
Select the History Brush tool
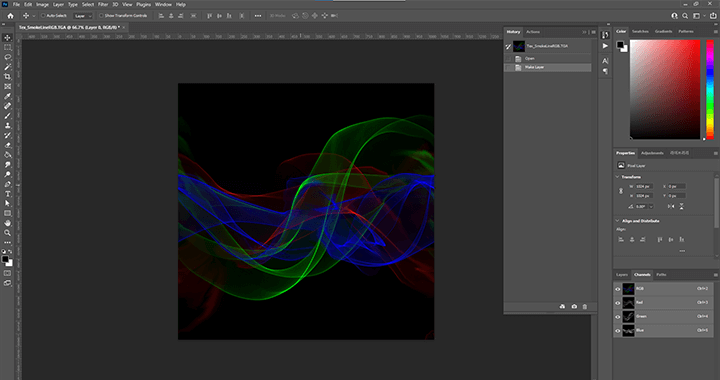(x=7, y=135)
